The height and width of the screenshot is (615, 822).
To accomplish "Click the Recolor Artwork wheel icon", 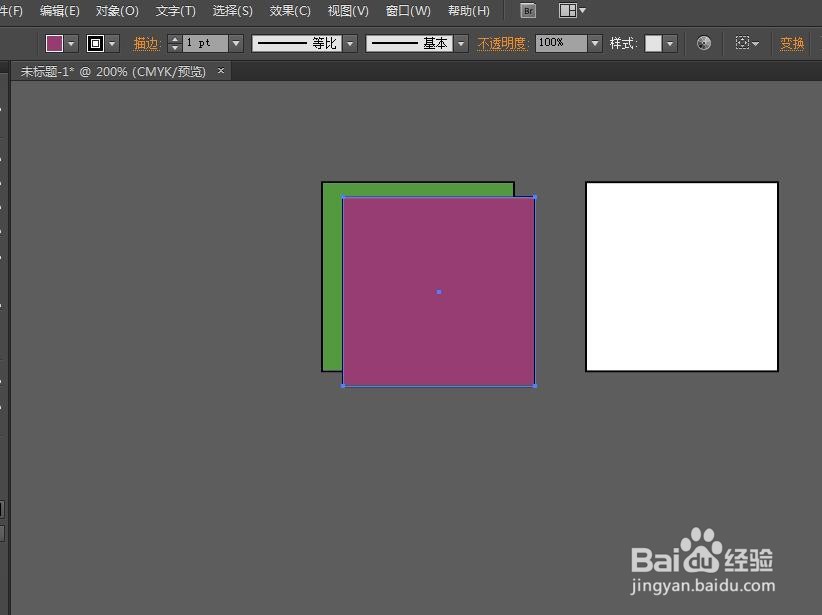I will 704,44.
